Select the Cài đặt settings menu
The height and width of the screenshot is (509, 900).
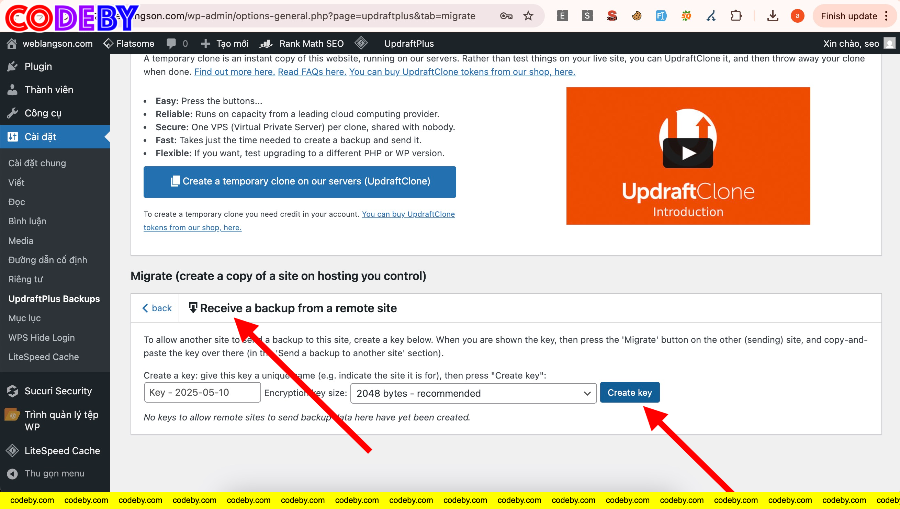pos(55,137)
